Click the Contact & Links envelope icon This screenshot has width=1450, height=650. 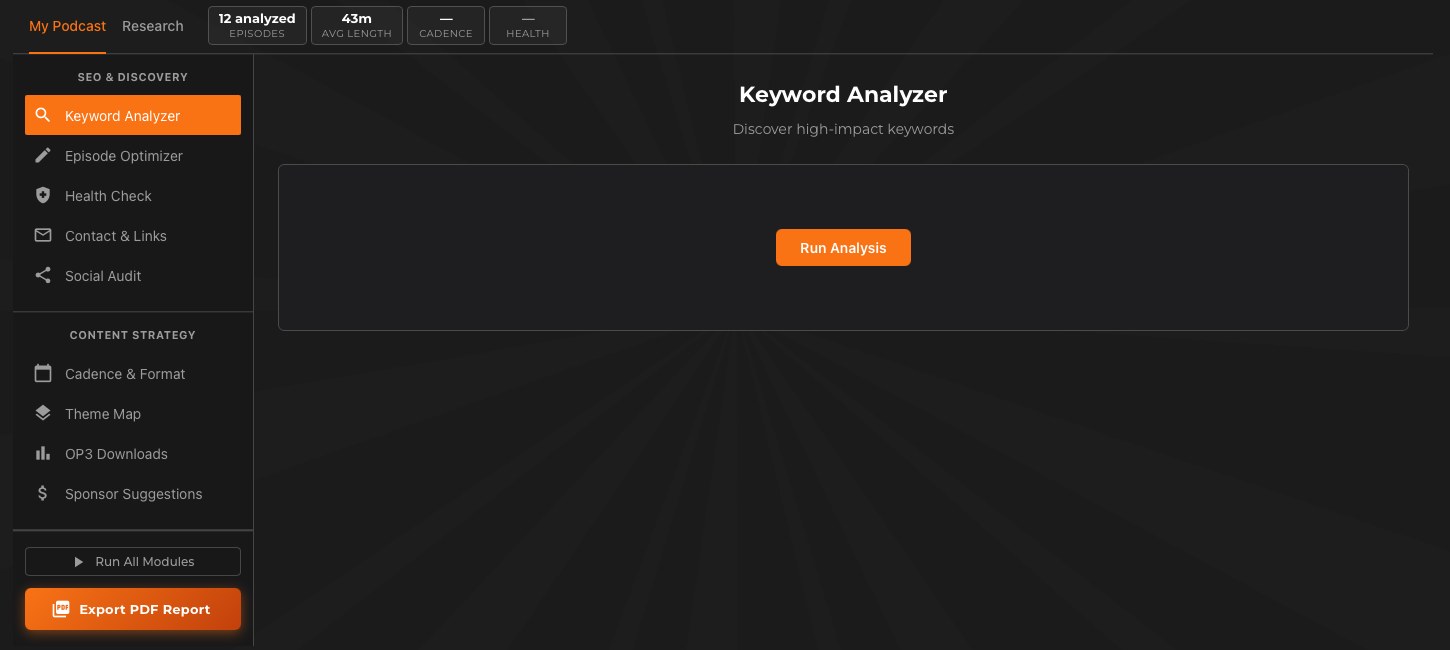(43, 235)
